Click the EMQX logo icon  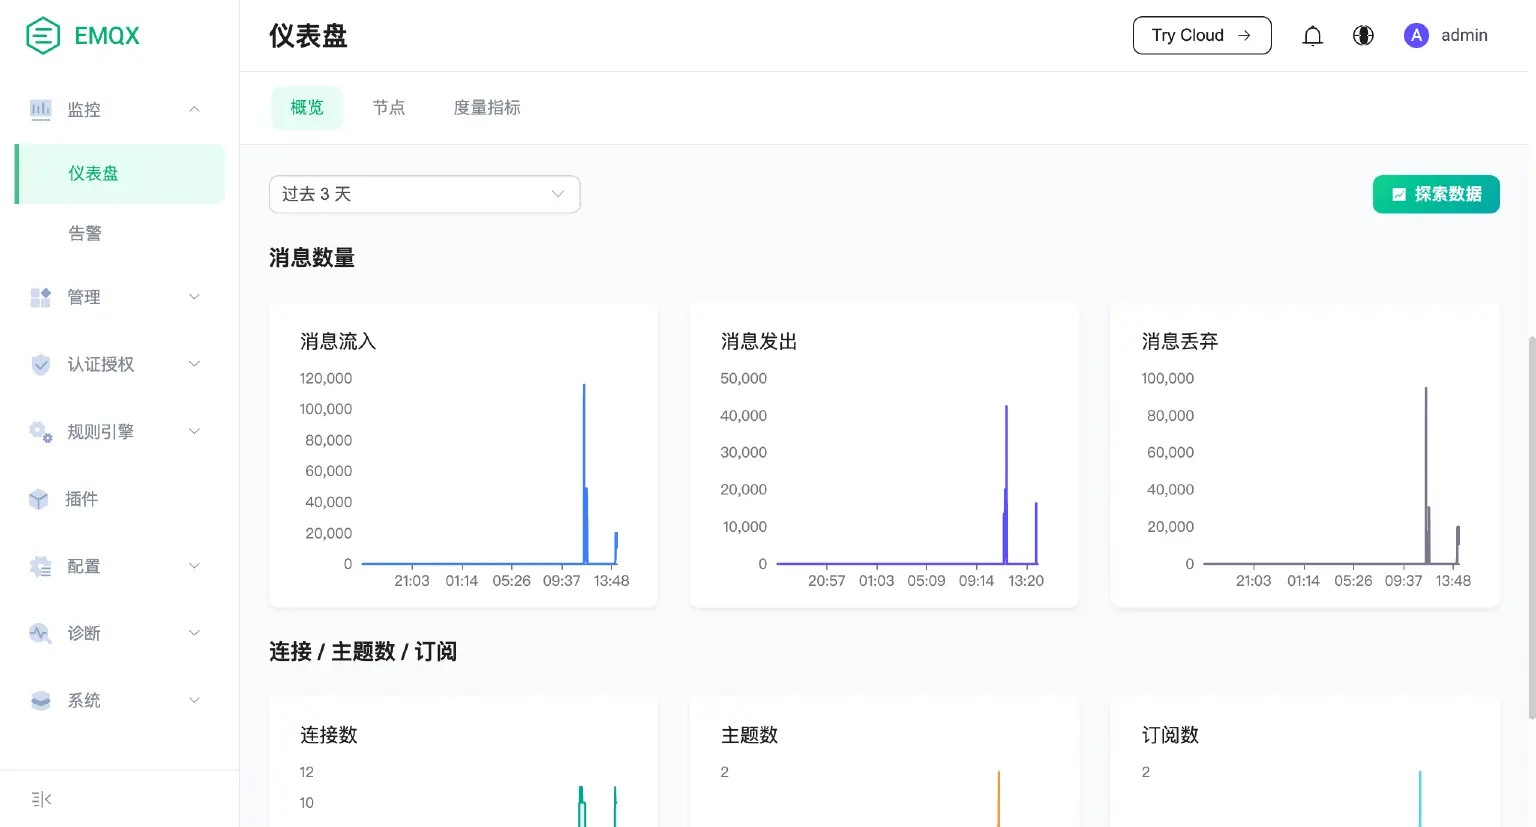click(x=43, y=36)
